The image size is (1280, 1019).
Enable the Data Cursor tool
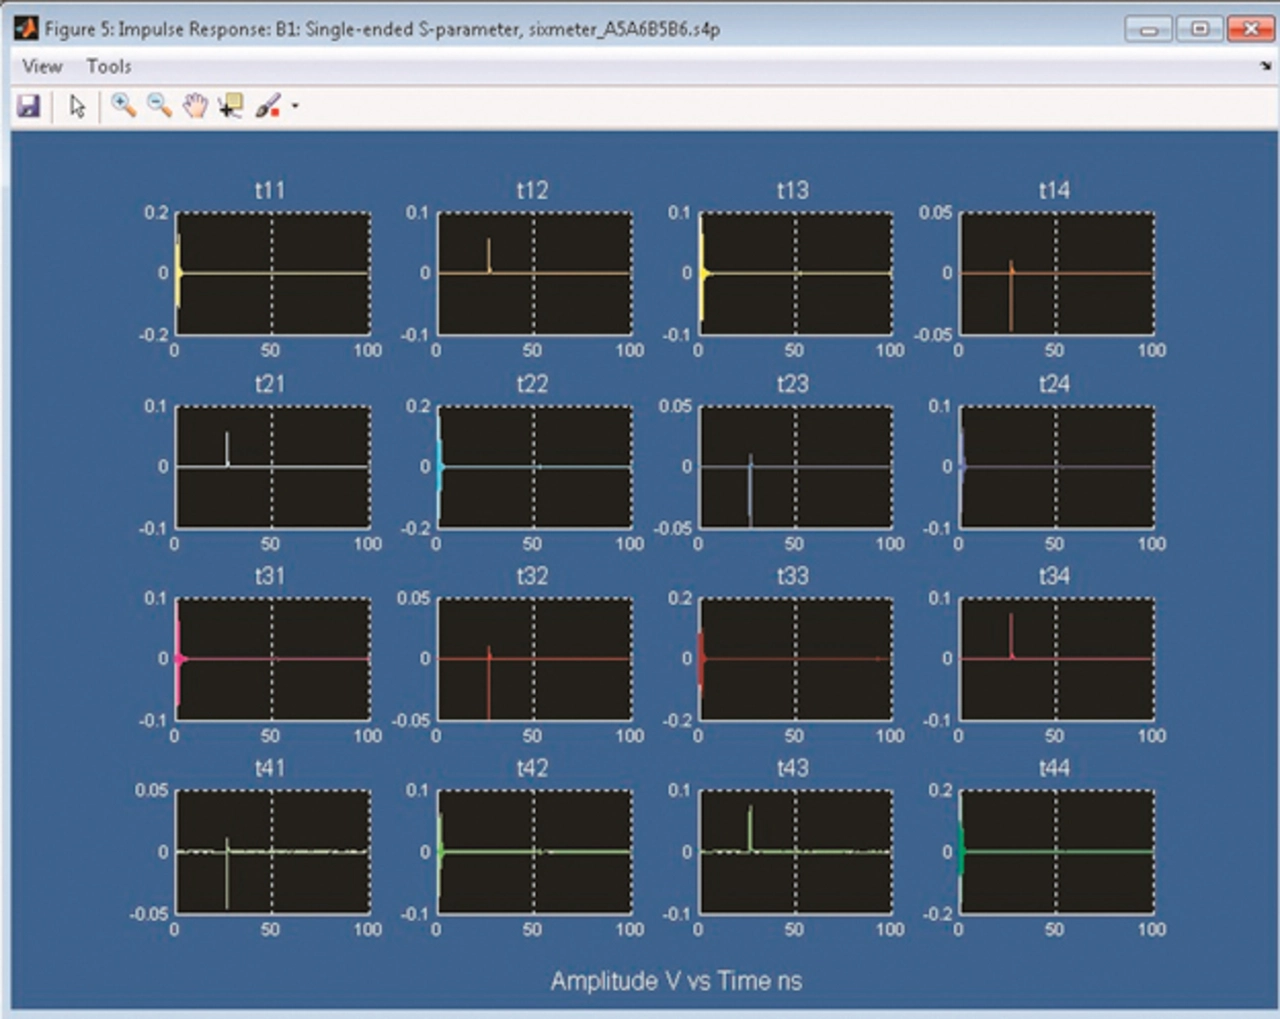tap(231, 106)
